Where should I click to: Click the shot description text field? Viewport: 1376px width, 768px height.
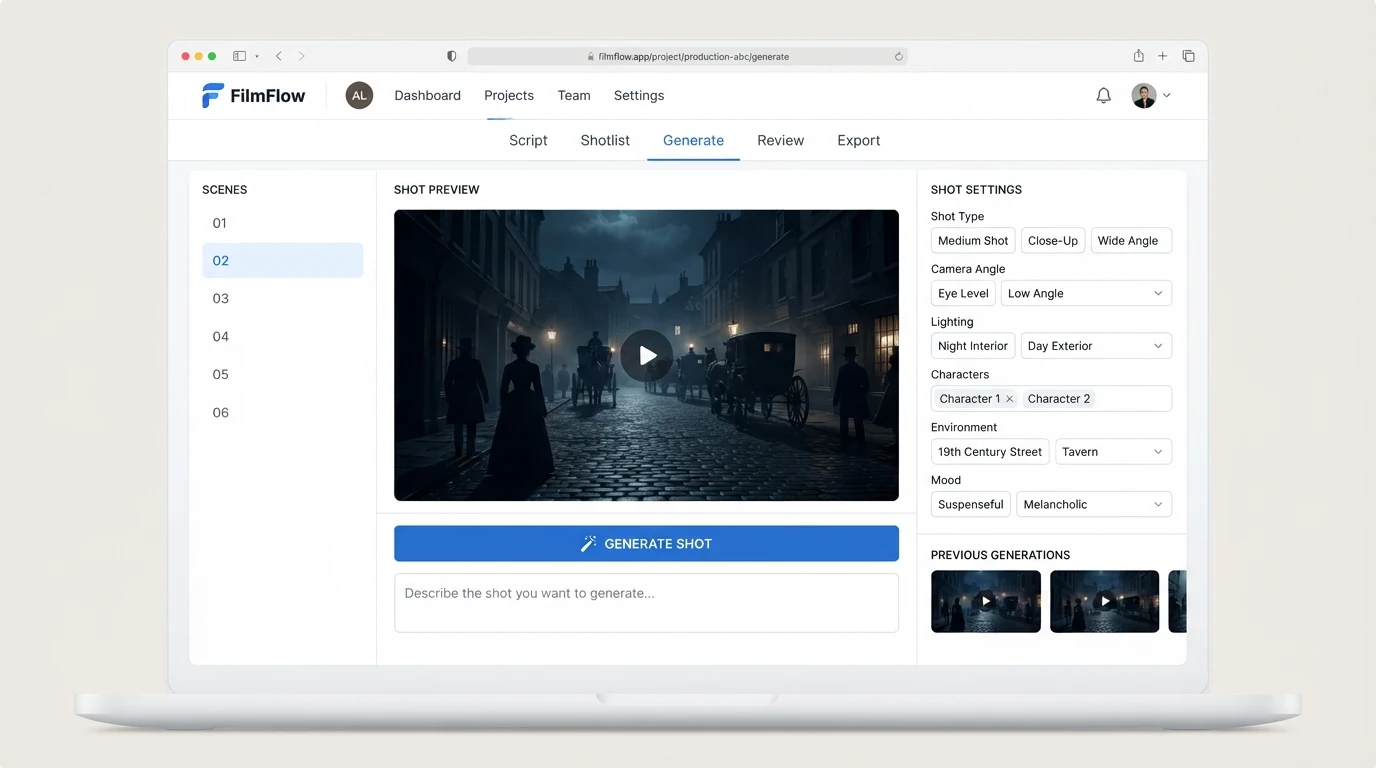click(646, 603)
